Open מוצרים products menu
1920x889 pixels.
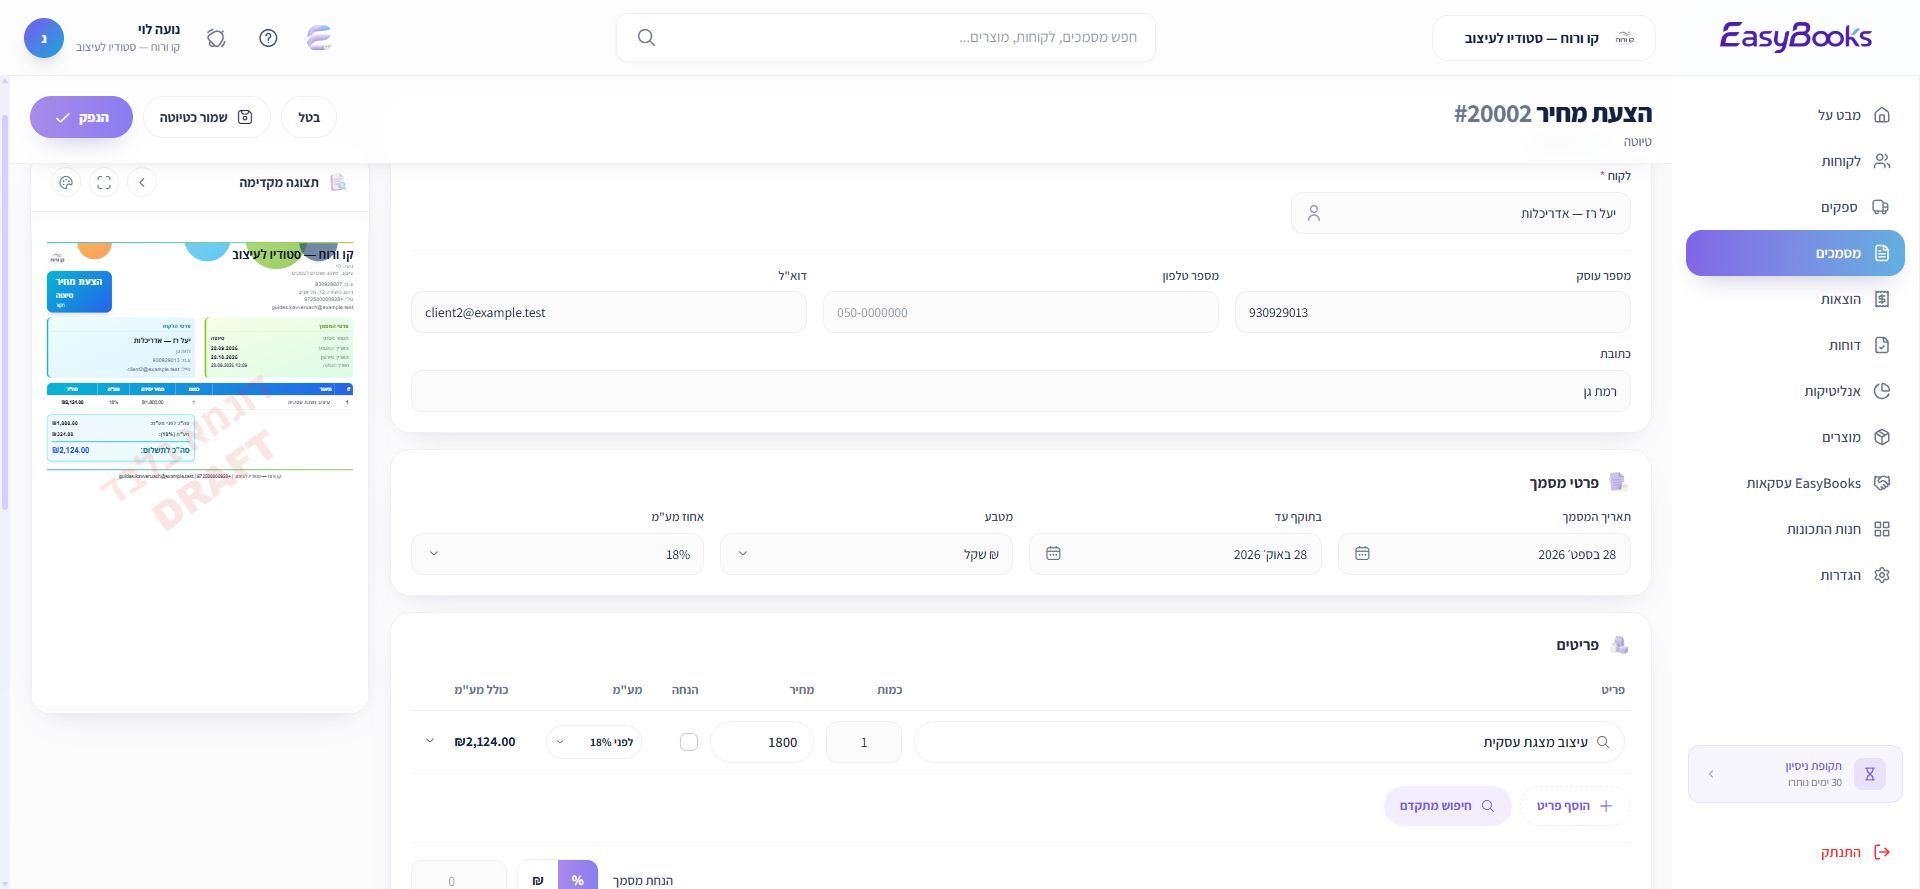coord(1795,437)
